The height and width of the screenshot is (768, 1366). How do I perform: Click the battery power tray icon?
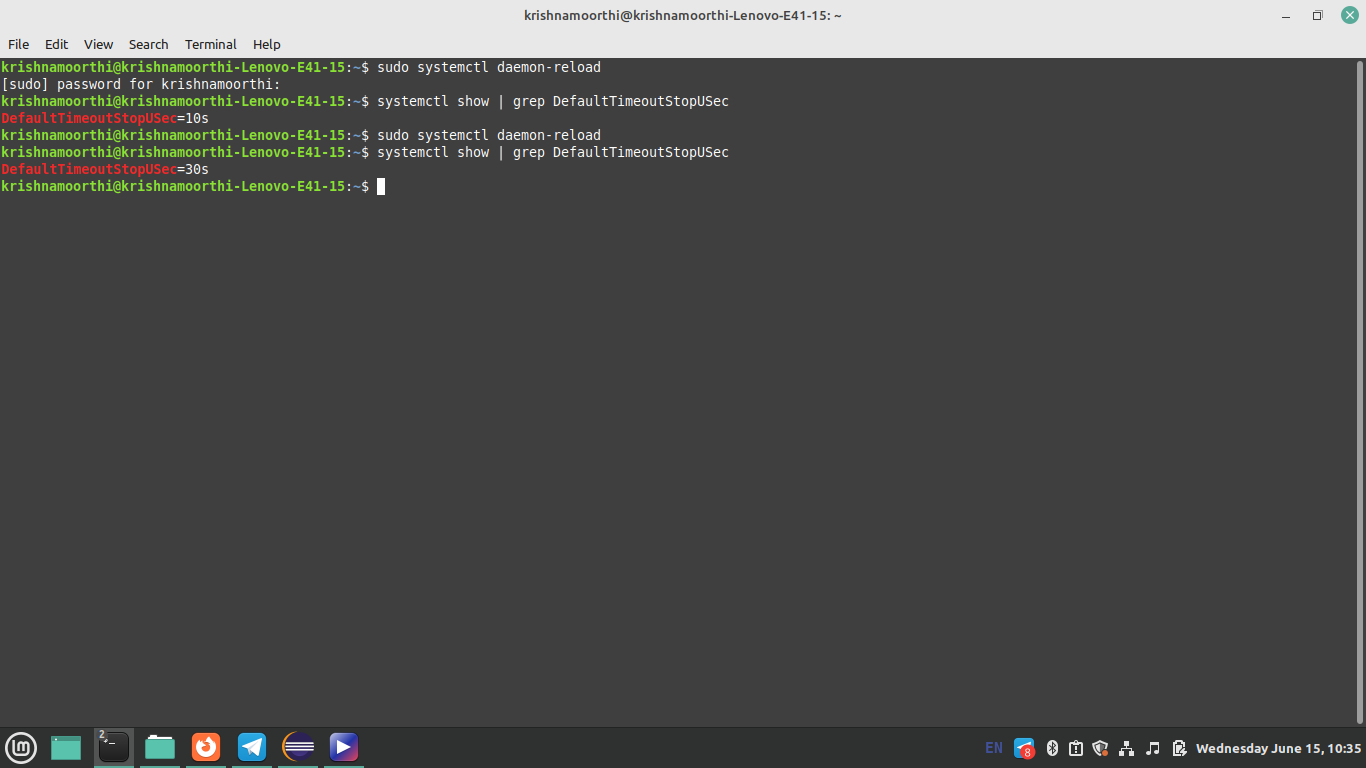(x=1179, y=748)
